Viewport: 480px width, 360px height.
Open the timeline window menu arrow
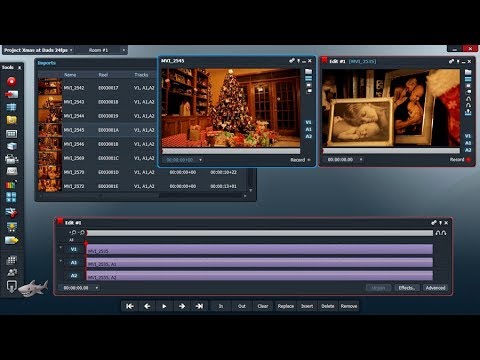click(x=440, y=223)
